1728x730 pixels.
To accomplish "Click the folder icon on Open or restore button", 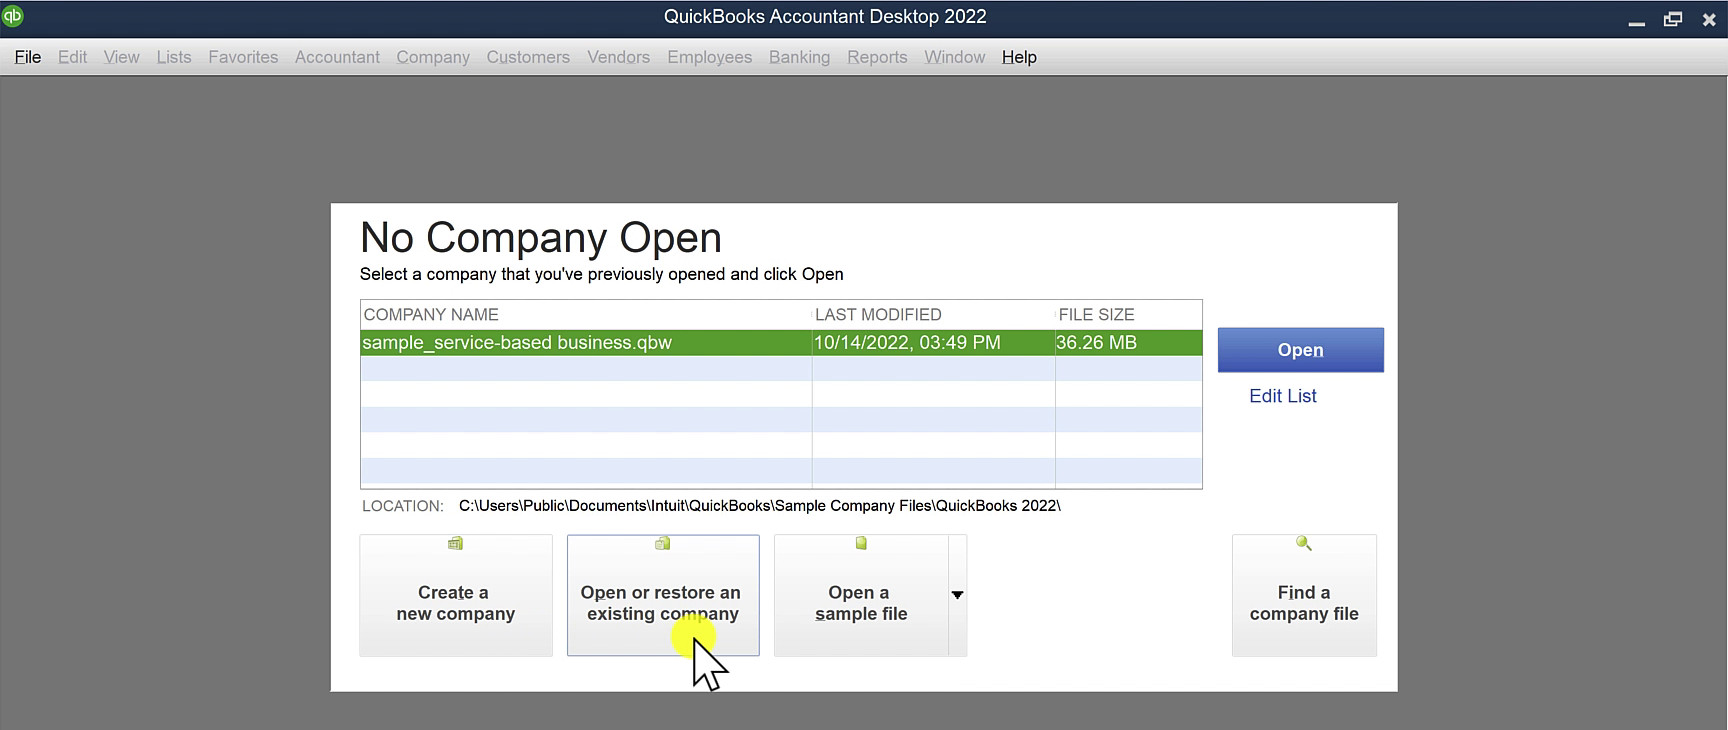I will point(662,543).
